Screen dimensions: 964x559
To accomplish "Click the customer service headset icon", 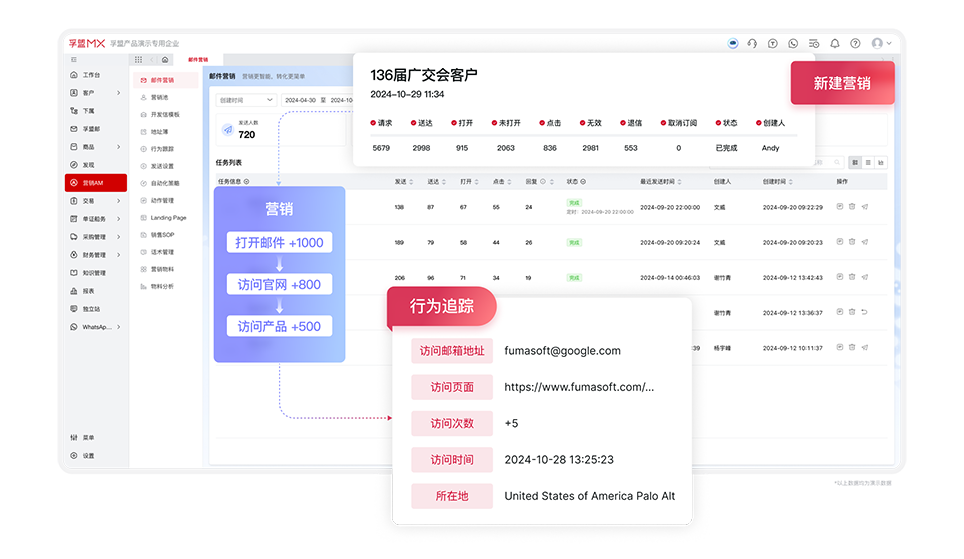I will 752,44.
